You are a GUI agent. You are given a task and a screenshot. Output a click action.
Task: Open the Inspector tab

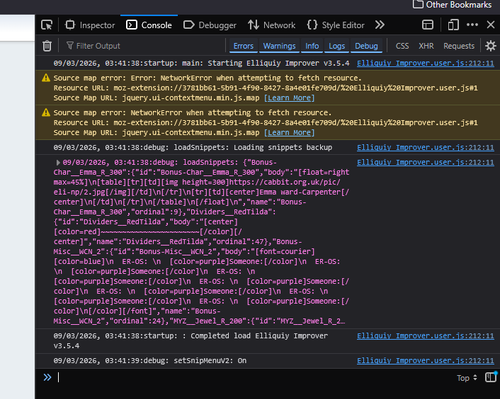tap(90, 25)
